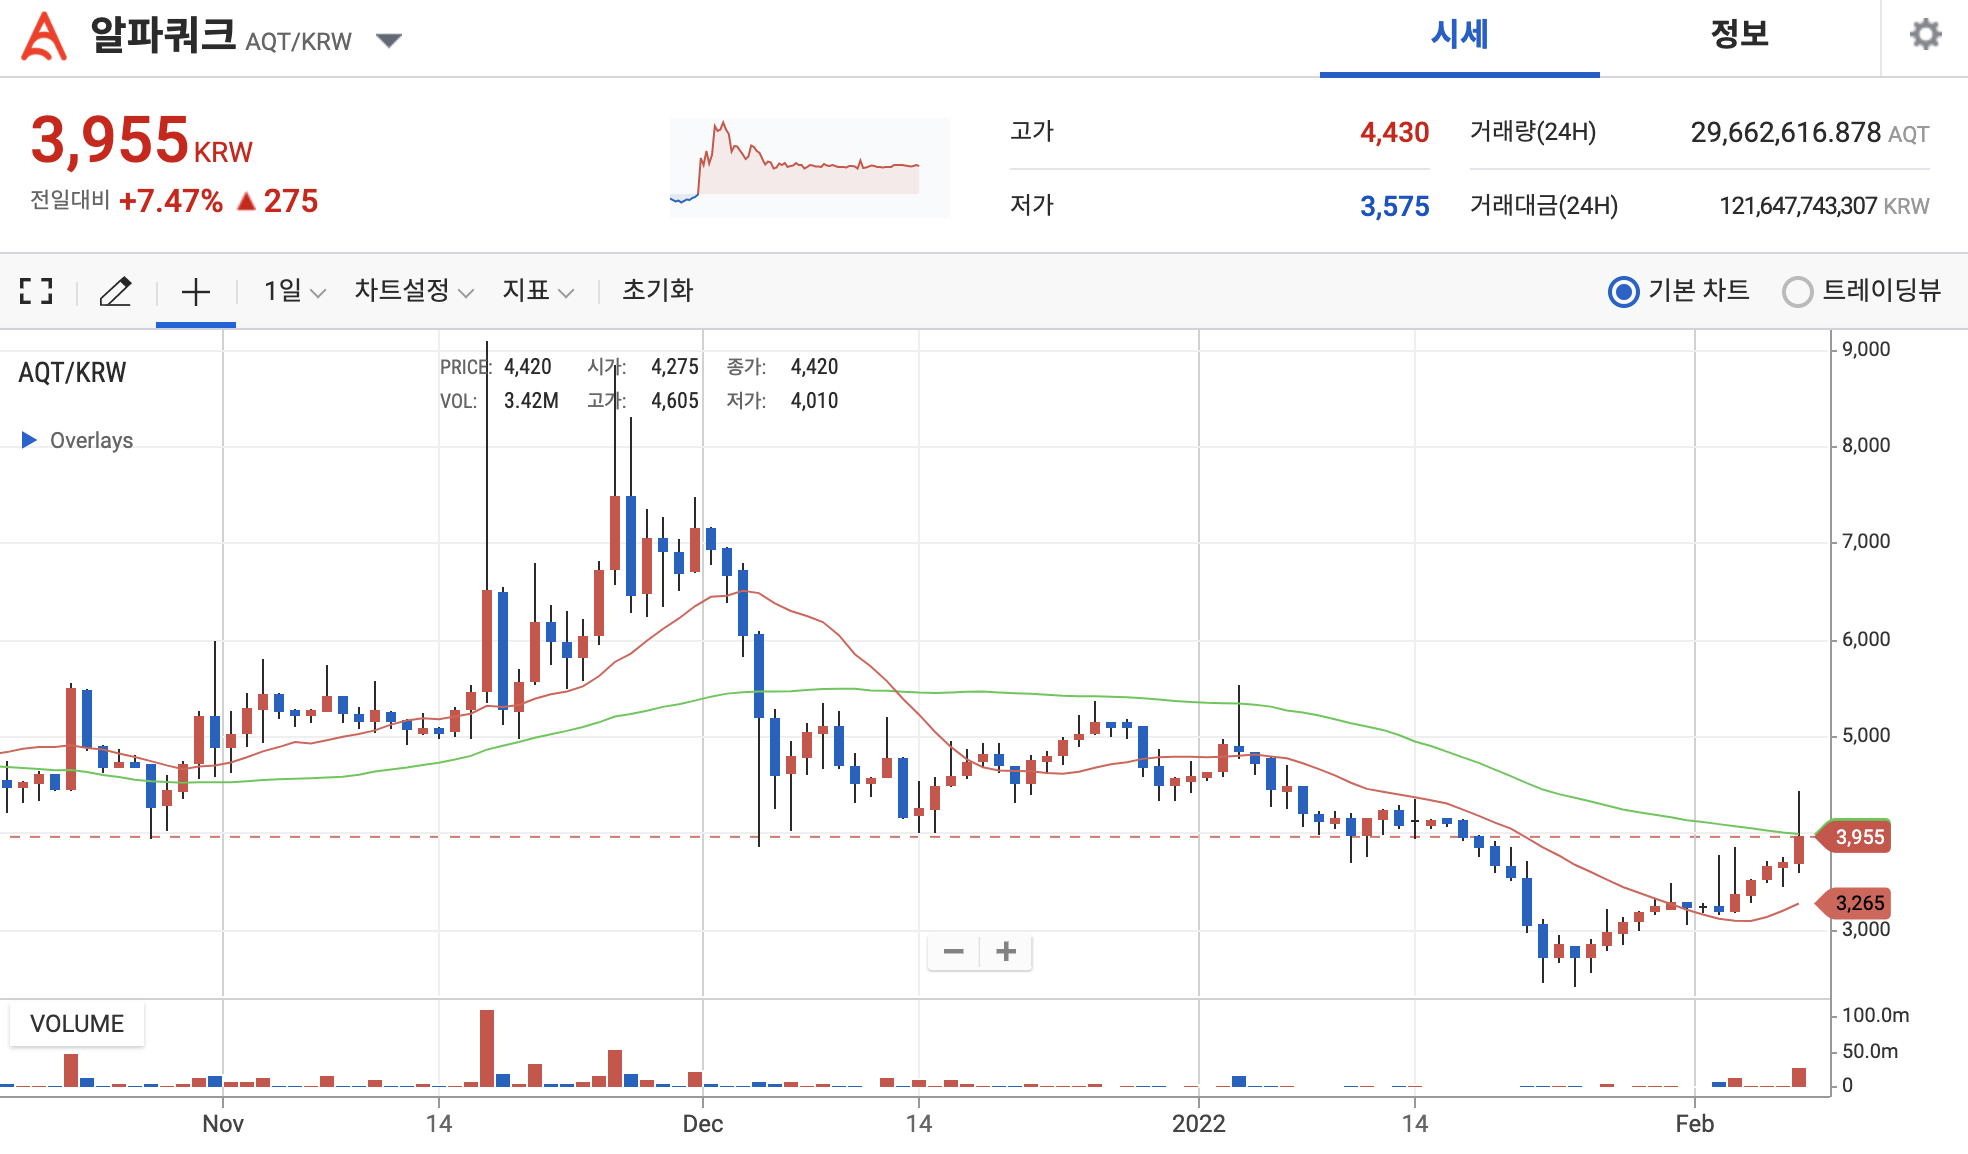Click the 3,955 current price marker
Image resolution: width=1968 pixels, height=1154 pixels.
coord(1858,837)
